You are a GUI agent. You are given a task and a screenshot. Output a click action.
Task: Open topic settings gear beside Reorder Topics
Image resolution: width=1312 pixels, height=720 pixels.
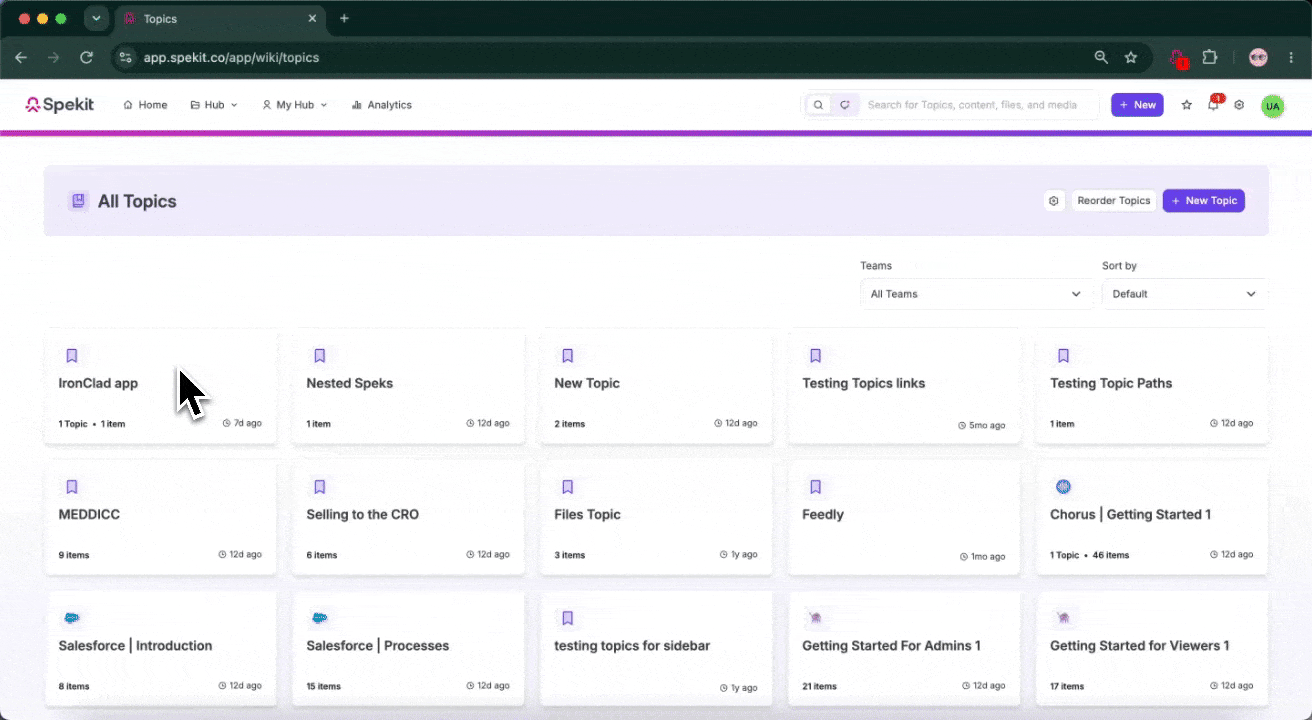pyautogui.click(x=1054, y=201)
